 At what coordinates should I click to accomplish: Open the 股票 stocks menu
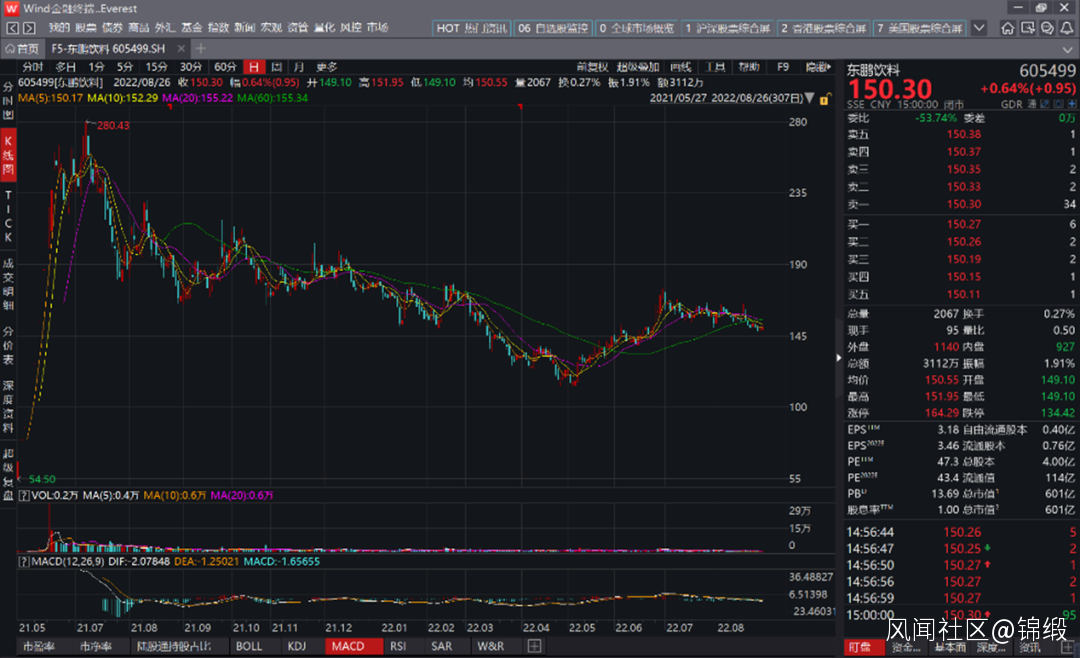point(85,28)
